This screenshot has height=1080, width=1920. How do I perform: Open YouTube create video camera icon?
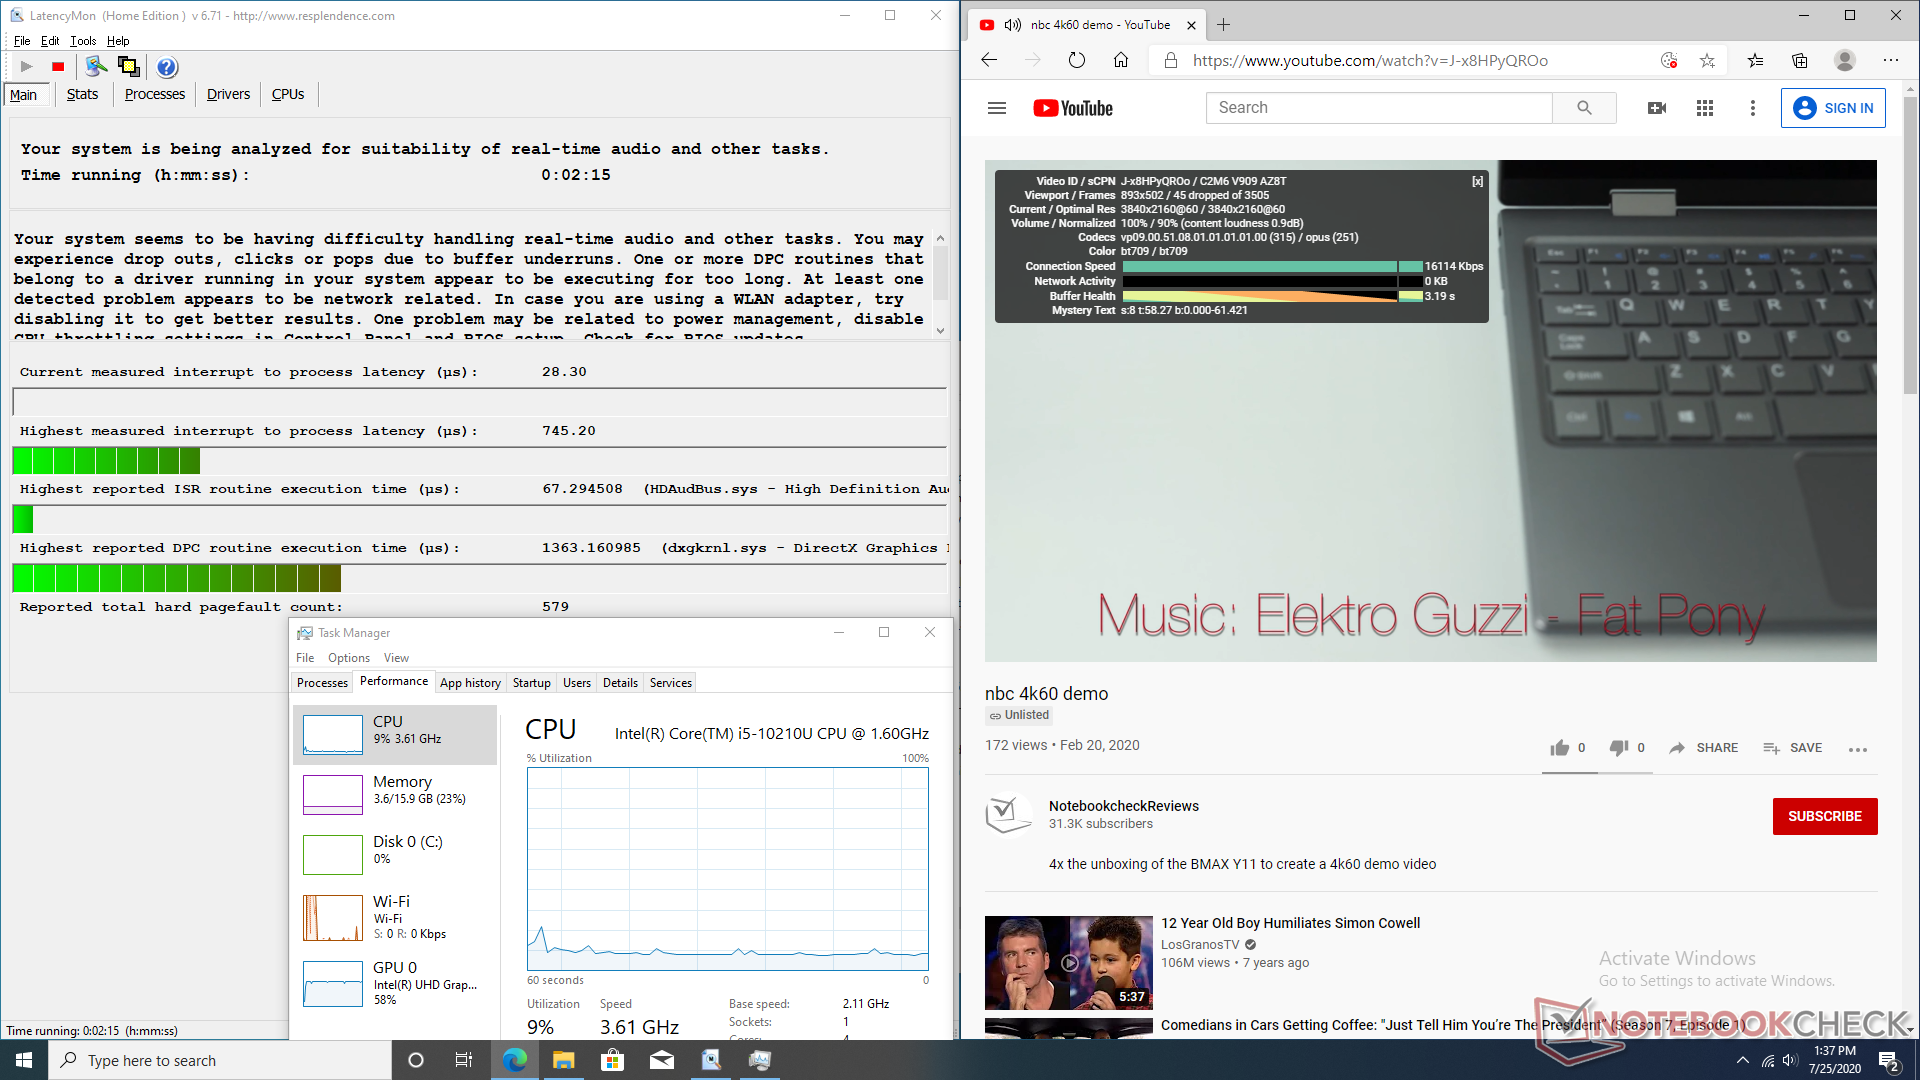click(1657, 108)
